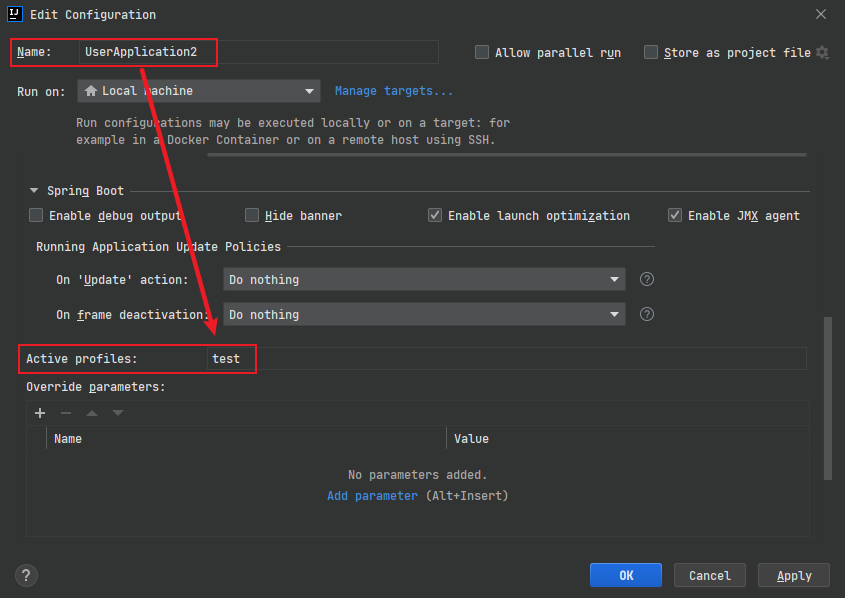This screenshot has width=845, height=598.
Task: Click the move parameter up arrow
Action: coord(92,413)
